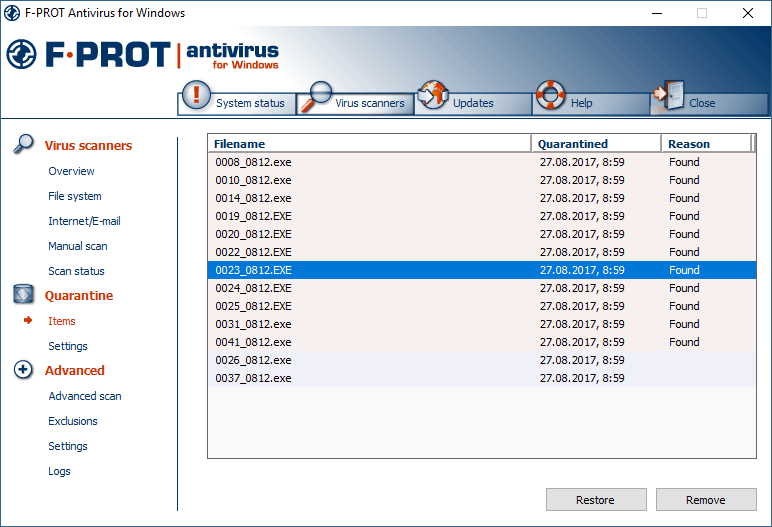Click the Virus scanners magnifying glass tab icon
Viewport: 772px width, 527px height.
(316, 96)
